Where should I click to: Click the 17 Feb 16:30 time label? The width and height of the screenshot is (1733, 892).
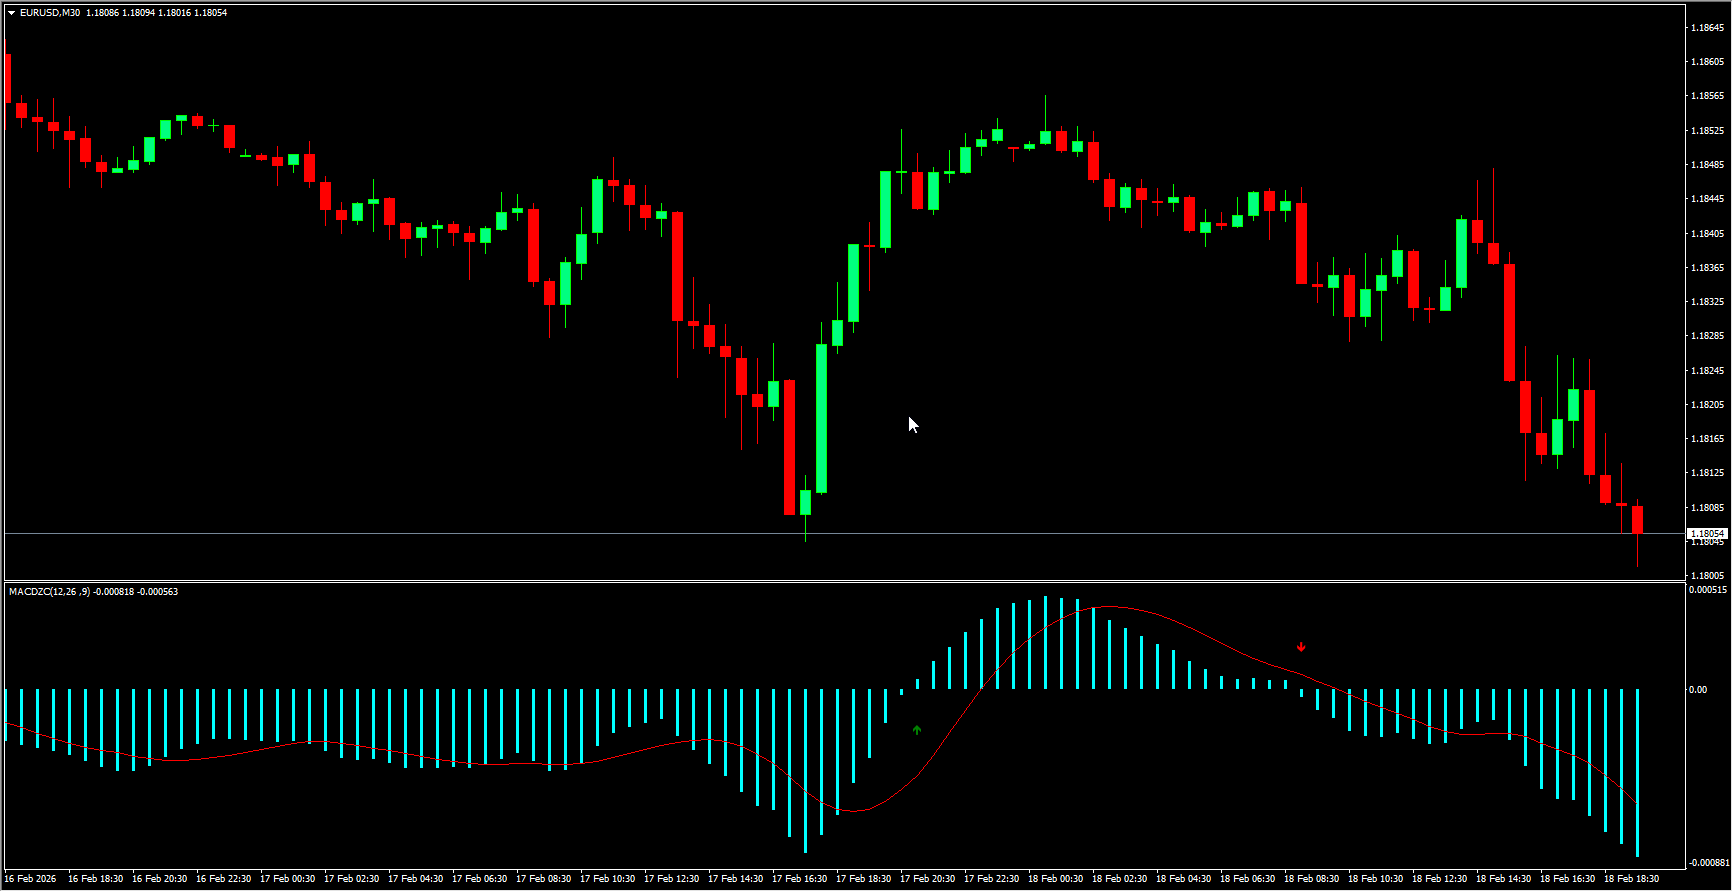pyautogui.click(x=799, y=879)
